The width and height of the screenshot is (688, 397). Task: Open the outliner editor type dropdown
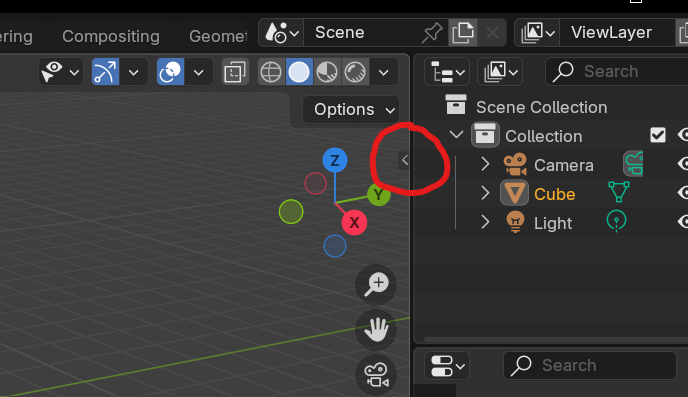coord(447,72)
